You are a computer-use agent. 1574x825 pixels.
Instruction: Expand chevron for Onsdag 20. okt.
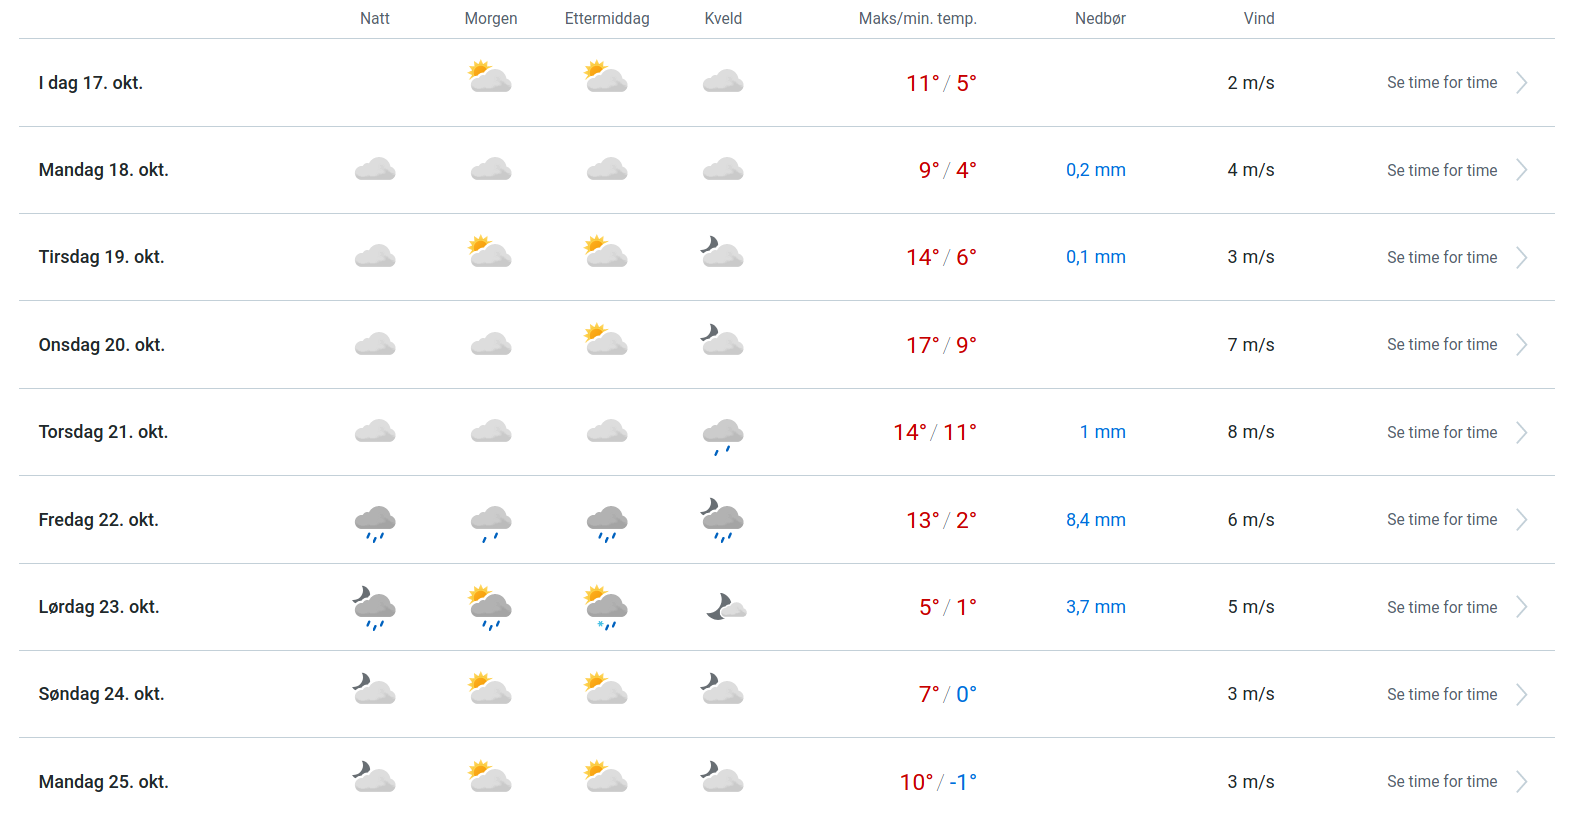[1521, 345]
